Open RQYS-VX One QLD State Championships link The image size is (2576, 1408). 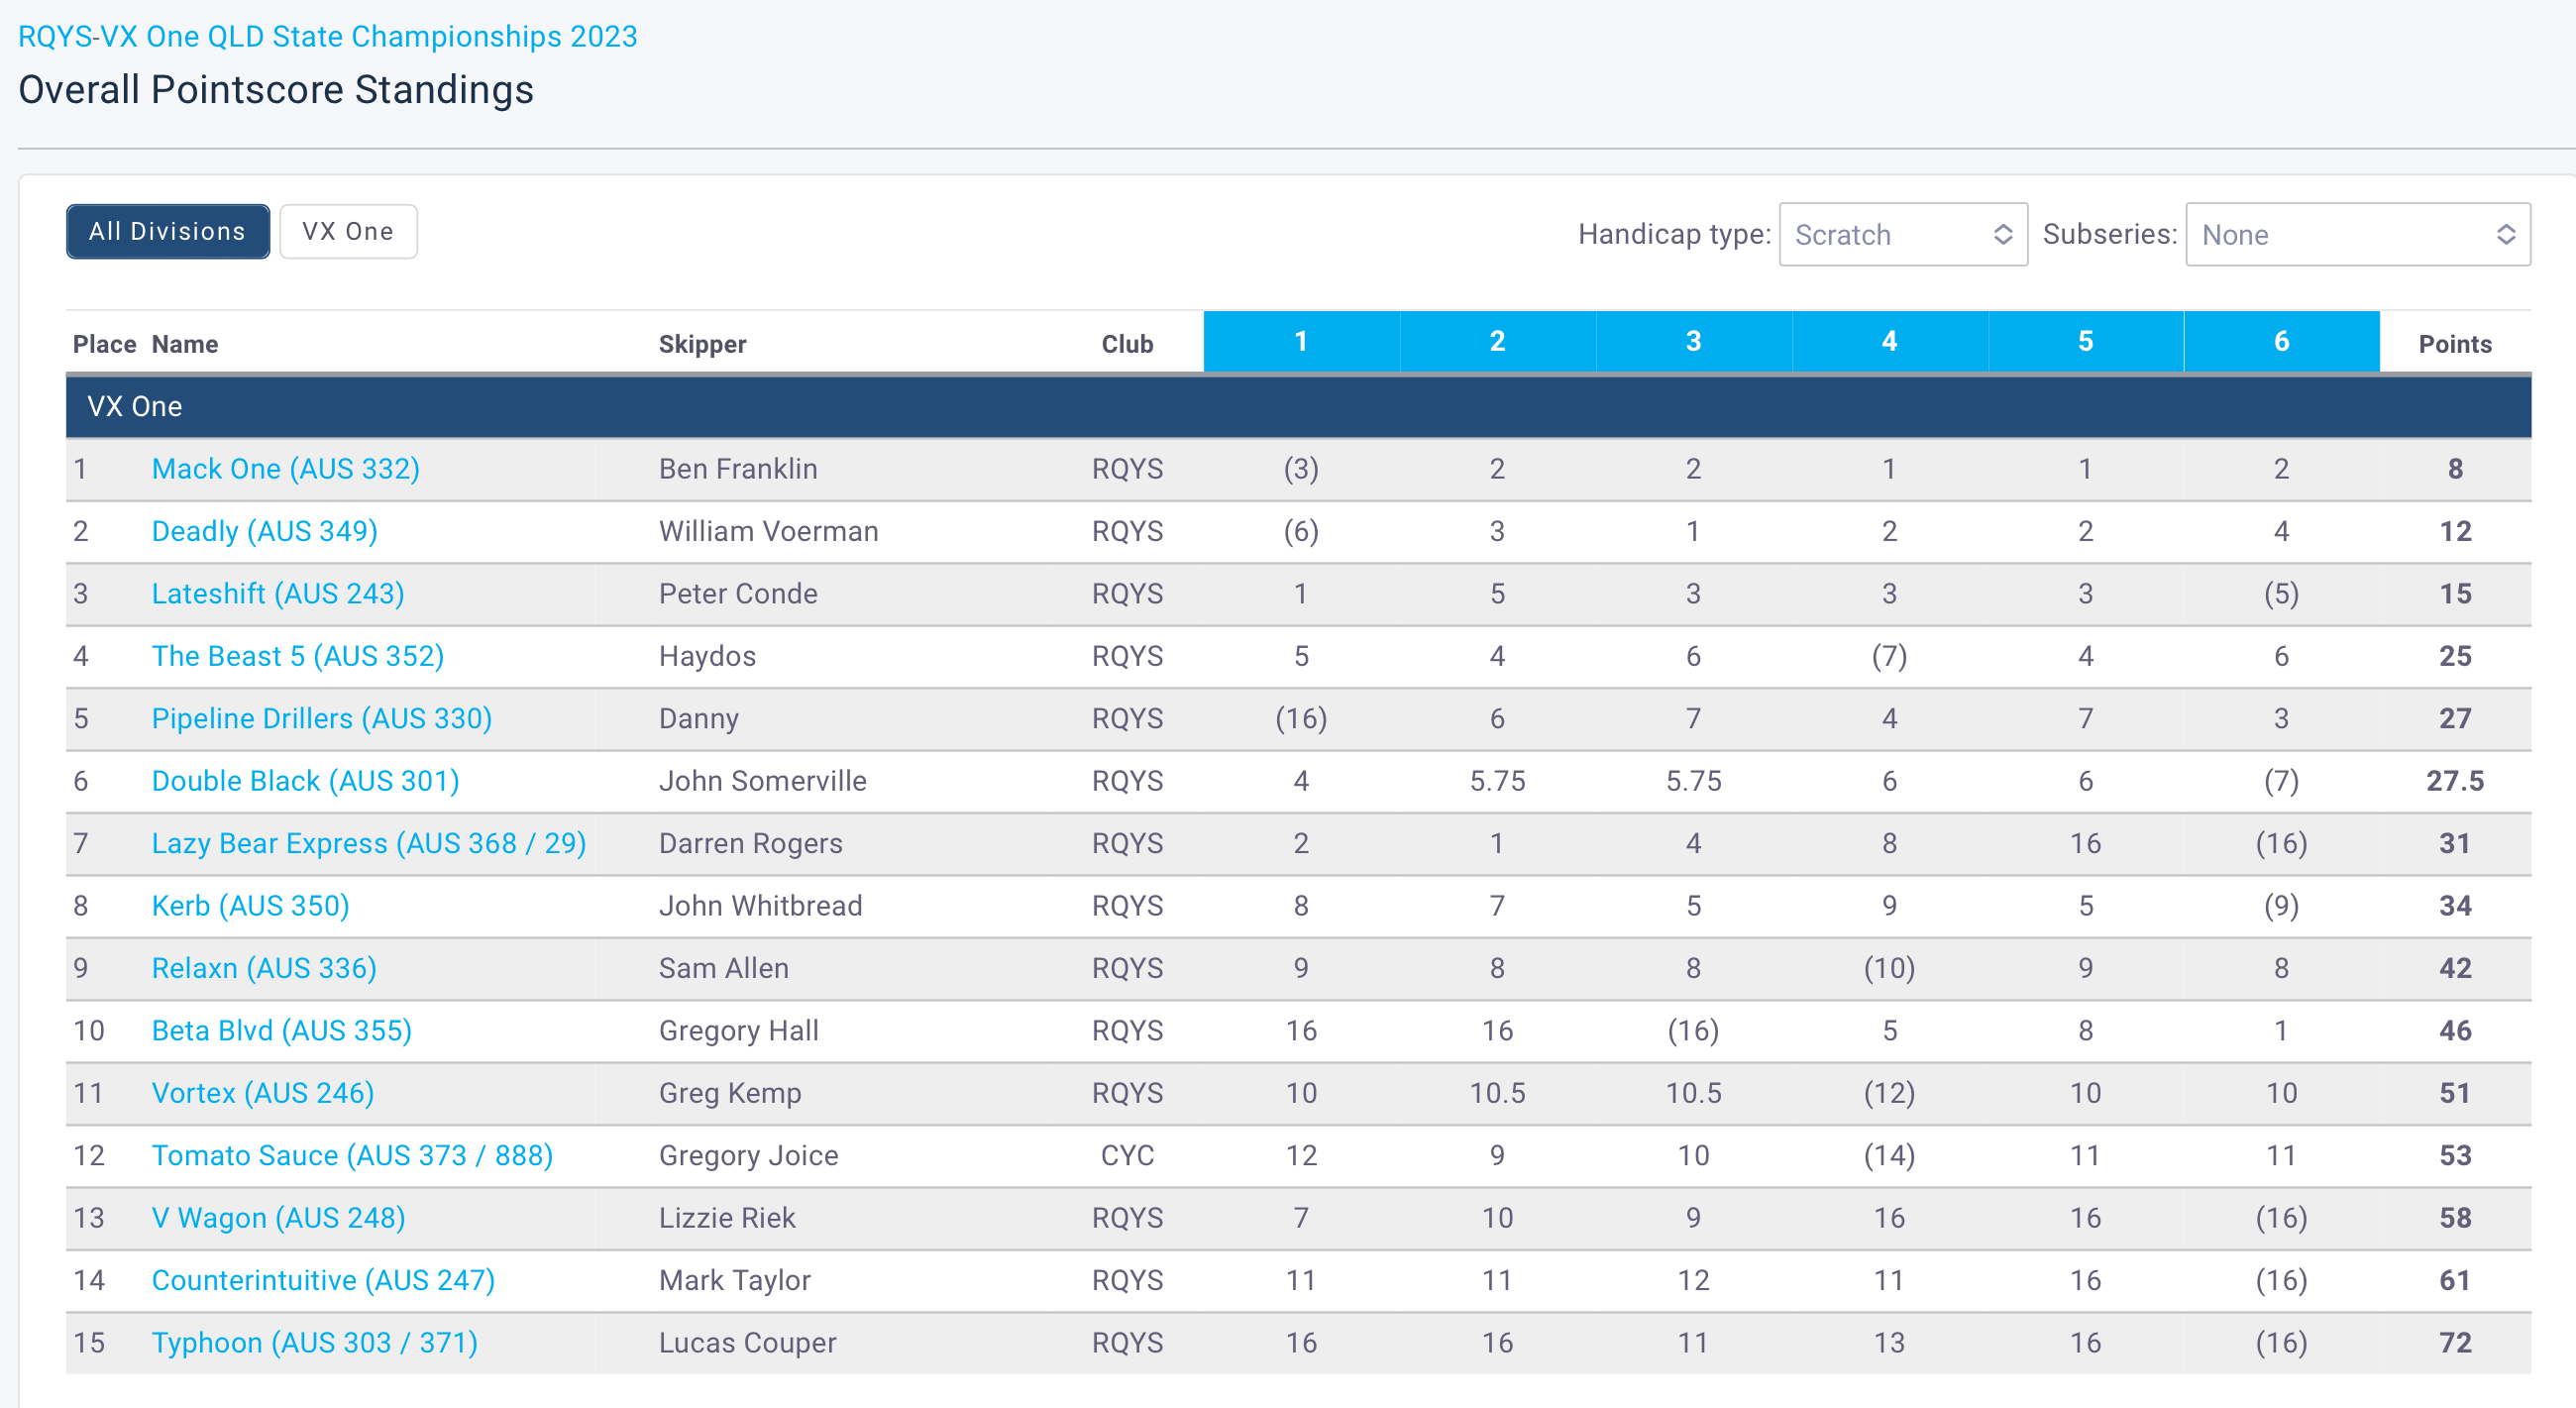(327, 36)
